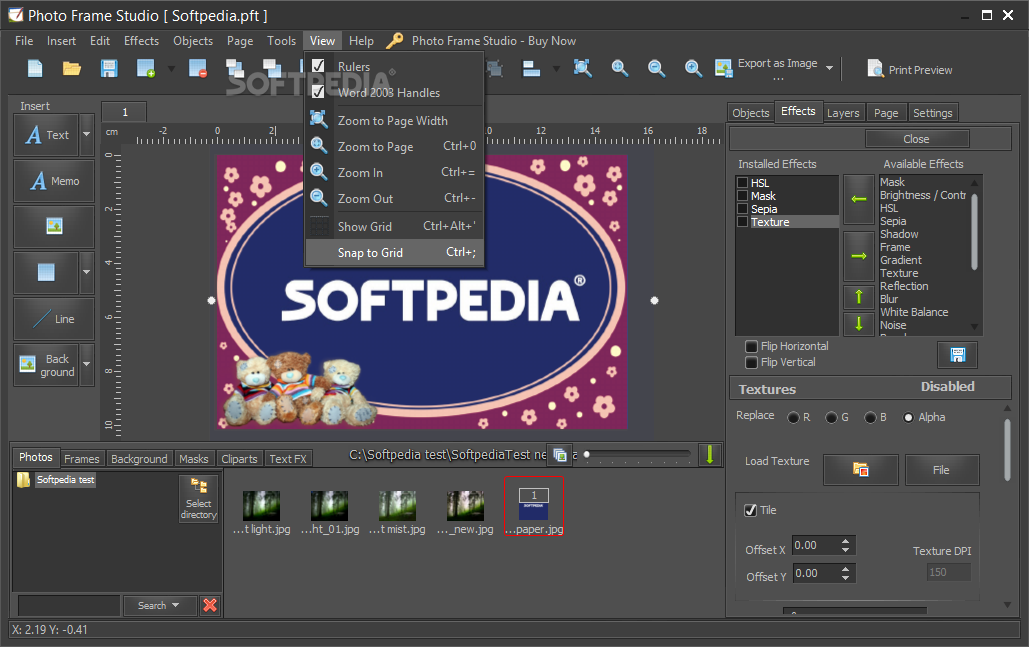This screenshot has height=647, width=1029.
Task: Click the image stack icon beside the path
Action: 560,455
